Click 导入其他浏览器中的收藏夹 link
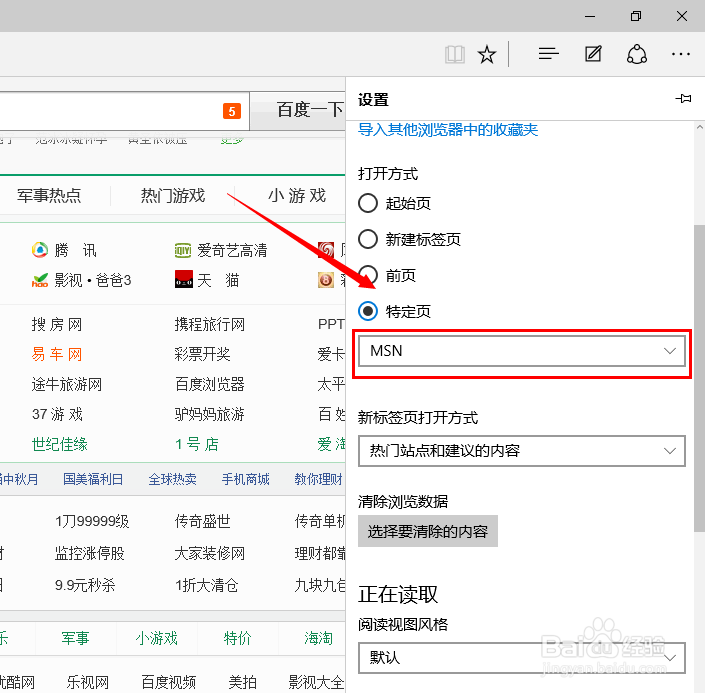705x693 pixels. (448, 130)
